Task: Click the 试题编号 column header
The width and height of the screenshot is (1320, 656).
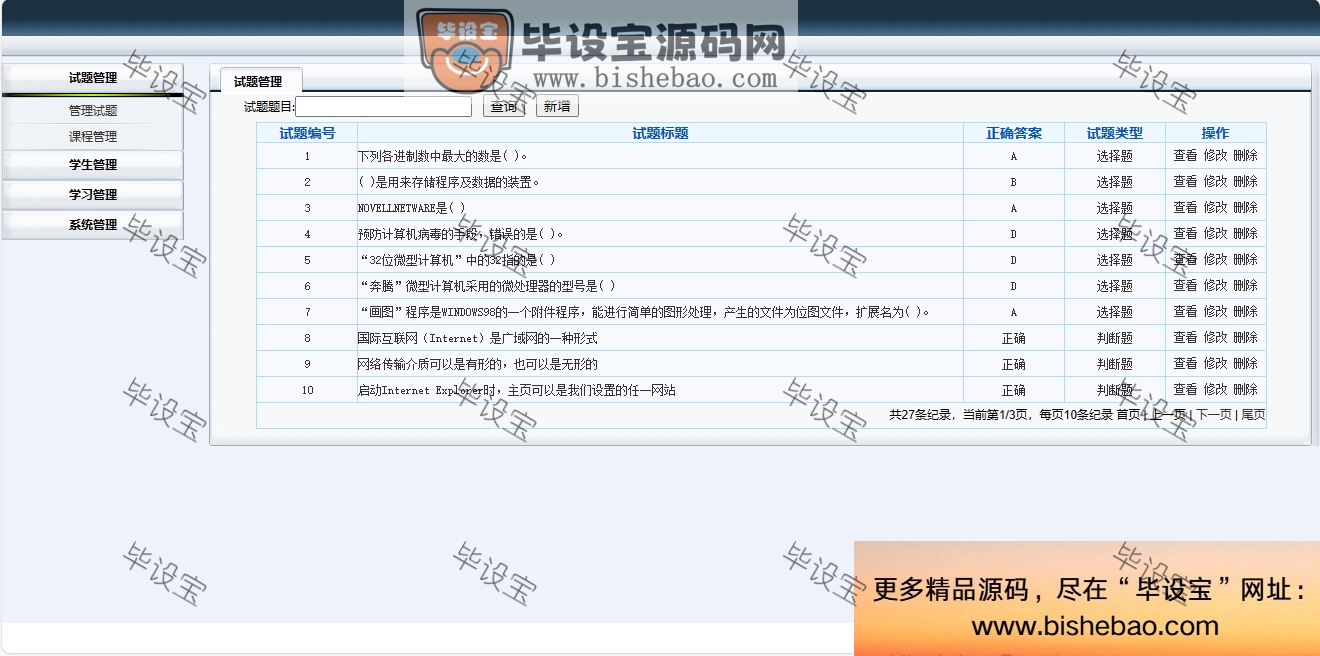Action: point(307,133)
